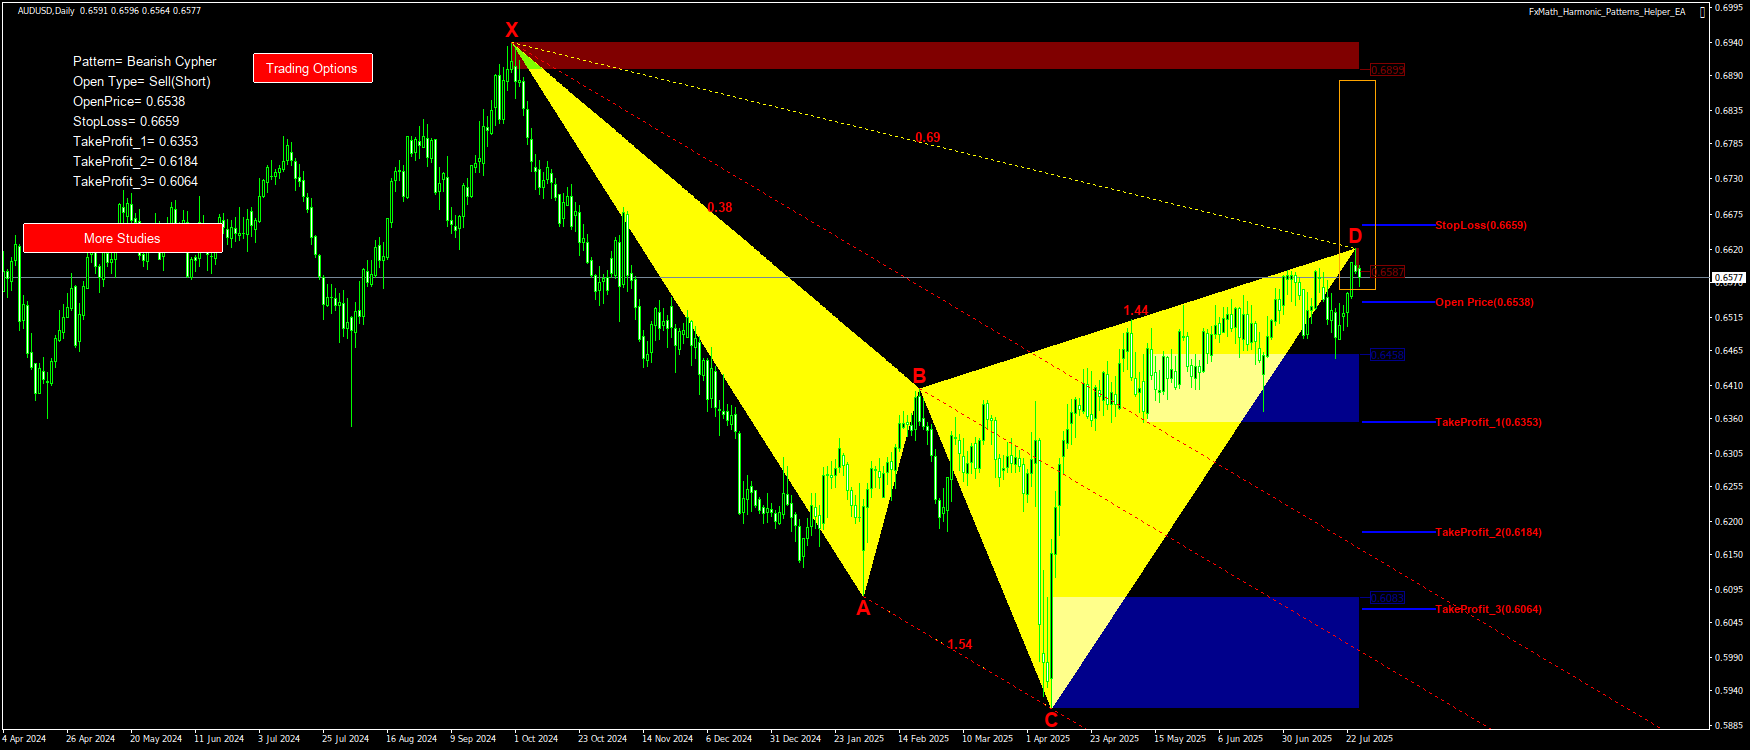The image size is (1750, 750).
Task: Click the 0.6458 blue price tag
Action: pyautogui.click(x=1387, y=355)
